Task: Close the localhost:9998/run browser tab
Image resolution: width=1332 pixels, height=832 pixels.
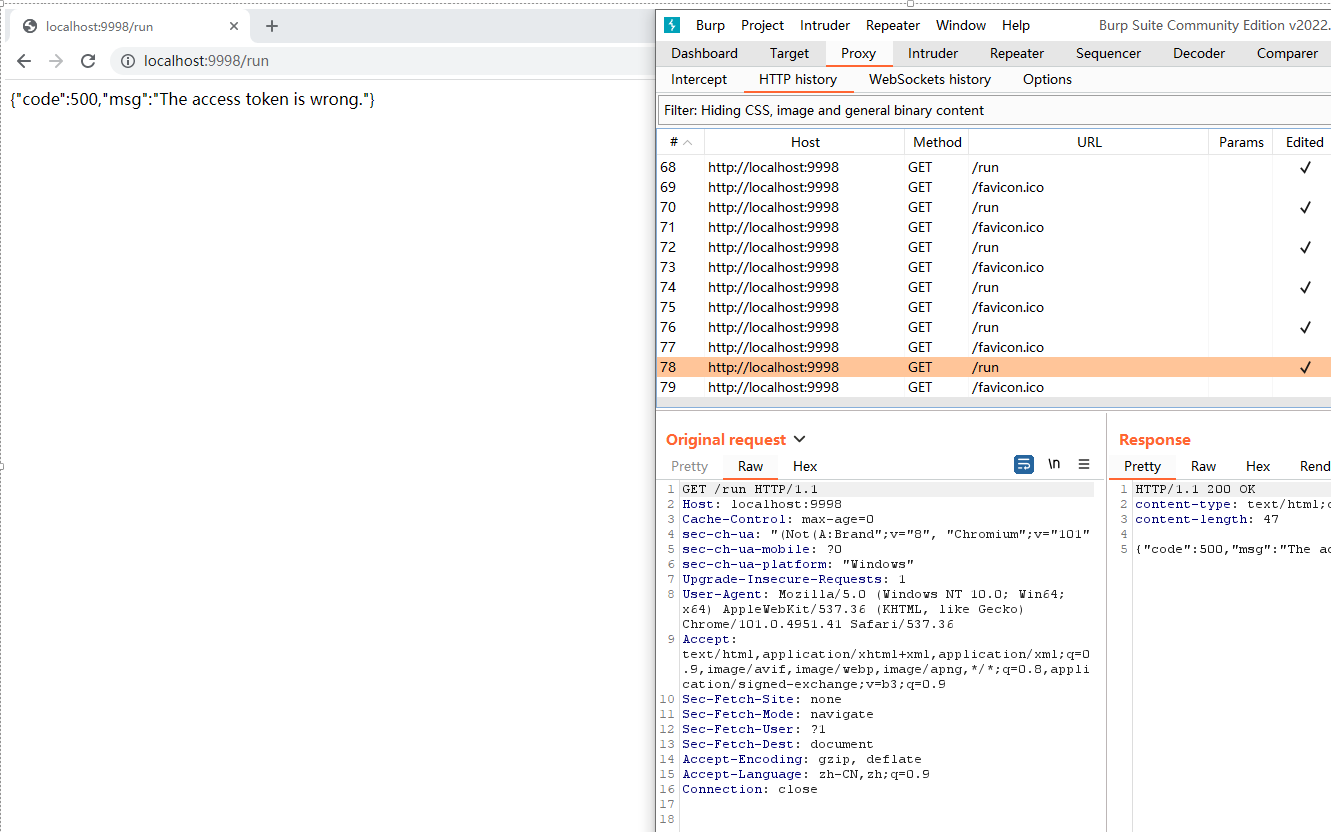Action: pos(234,26)
